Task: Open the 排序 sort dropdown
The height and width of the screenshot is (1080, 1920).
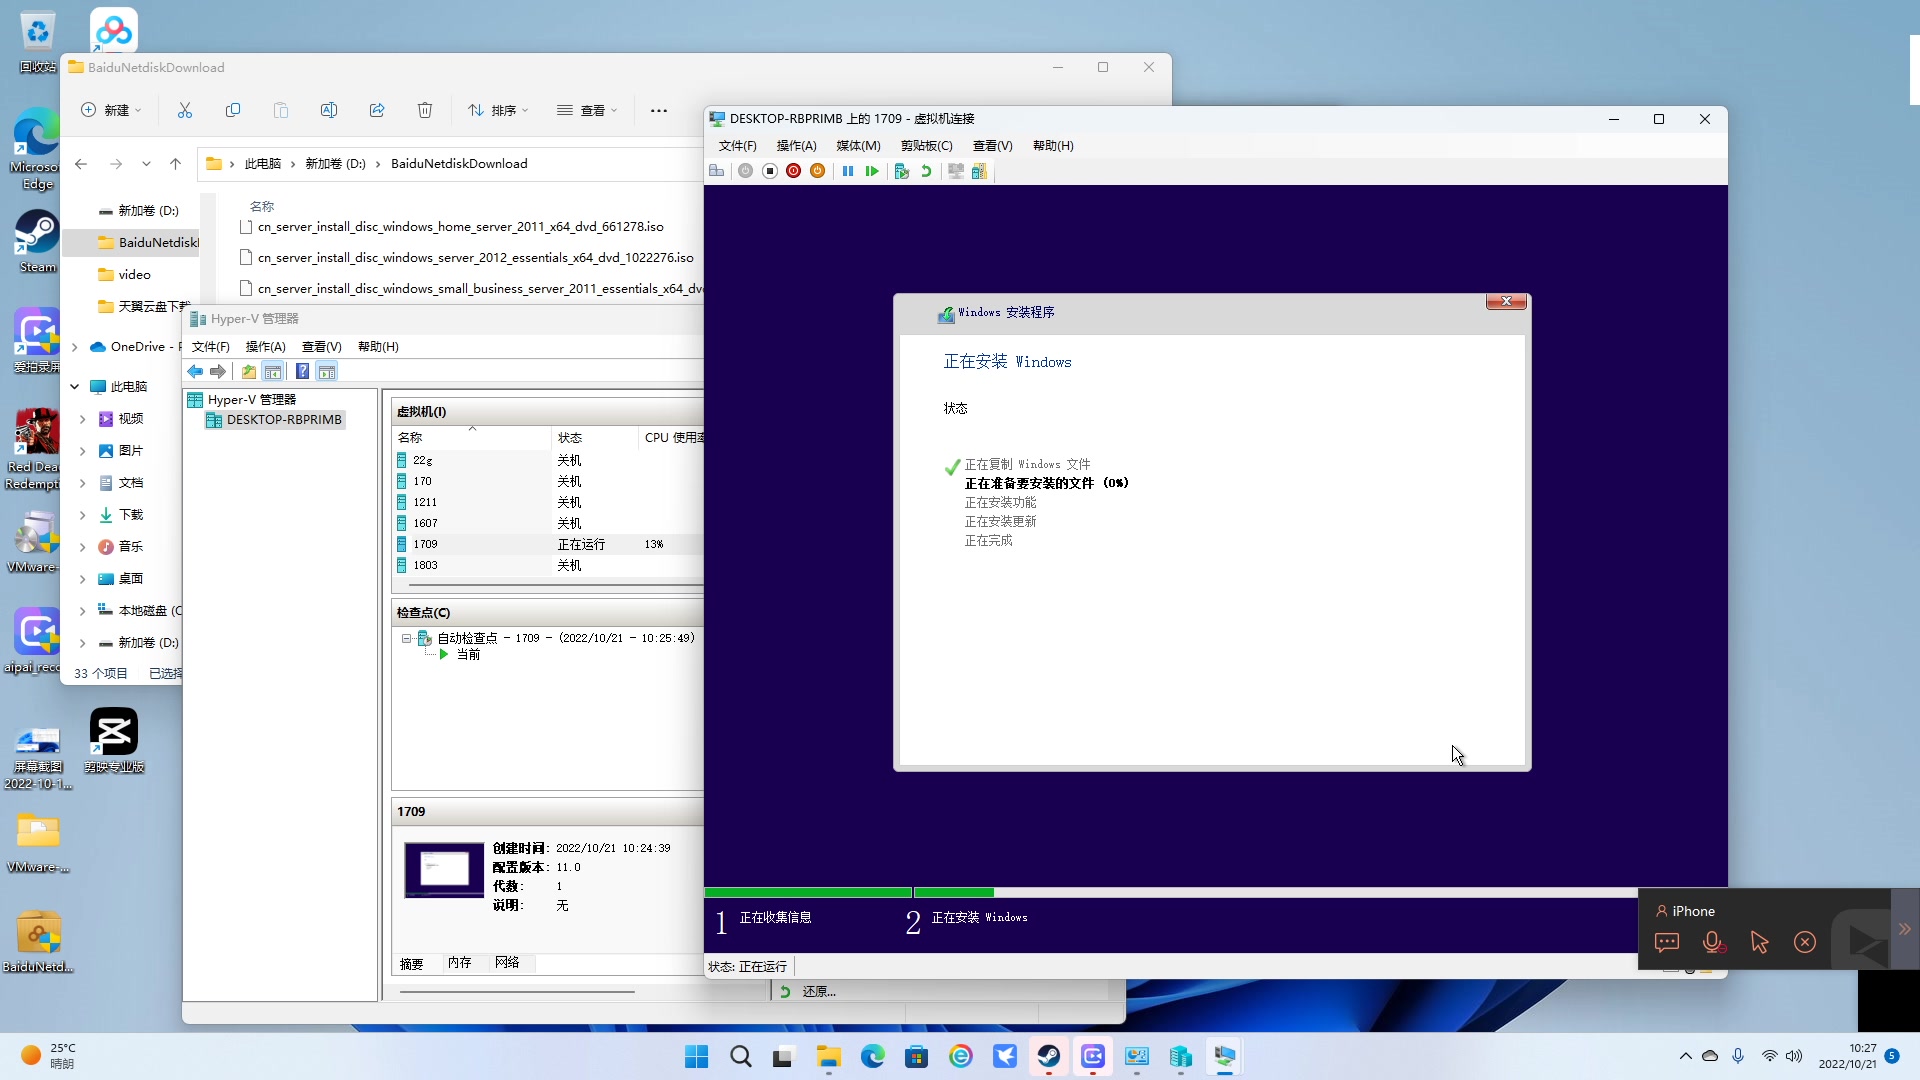Action: [498, 110]
